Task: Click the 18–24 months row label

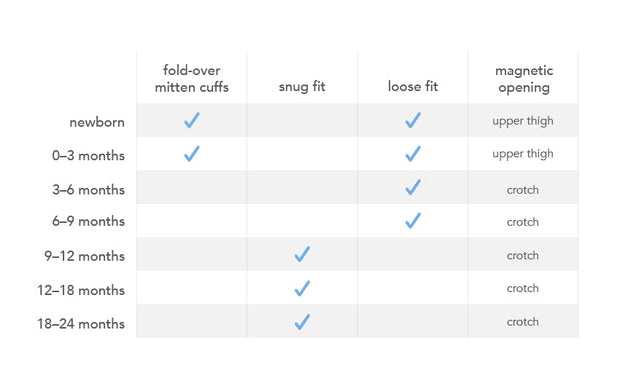Action: tap(81, 324)
